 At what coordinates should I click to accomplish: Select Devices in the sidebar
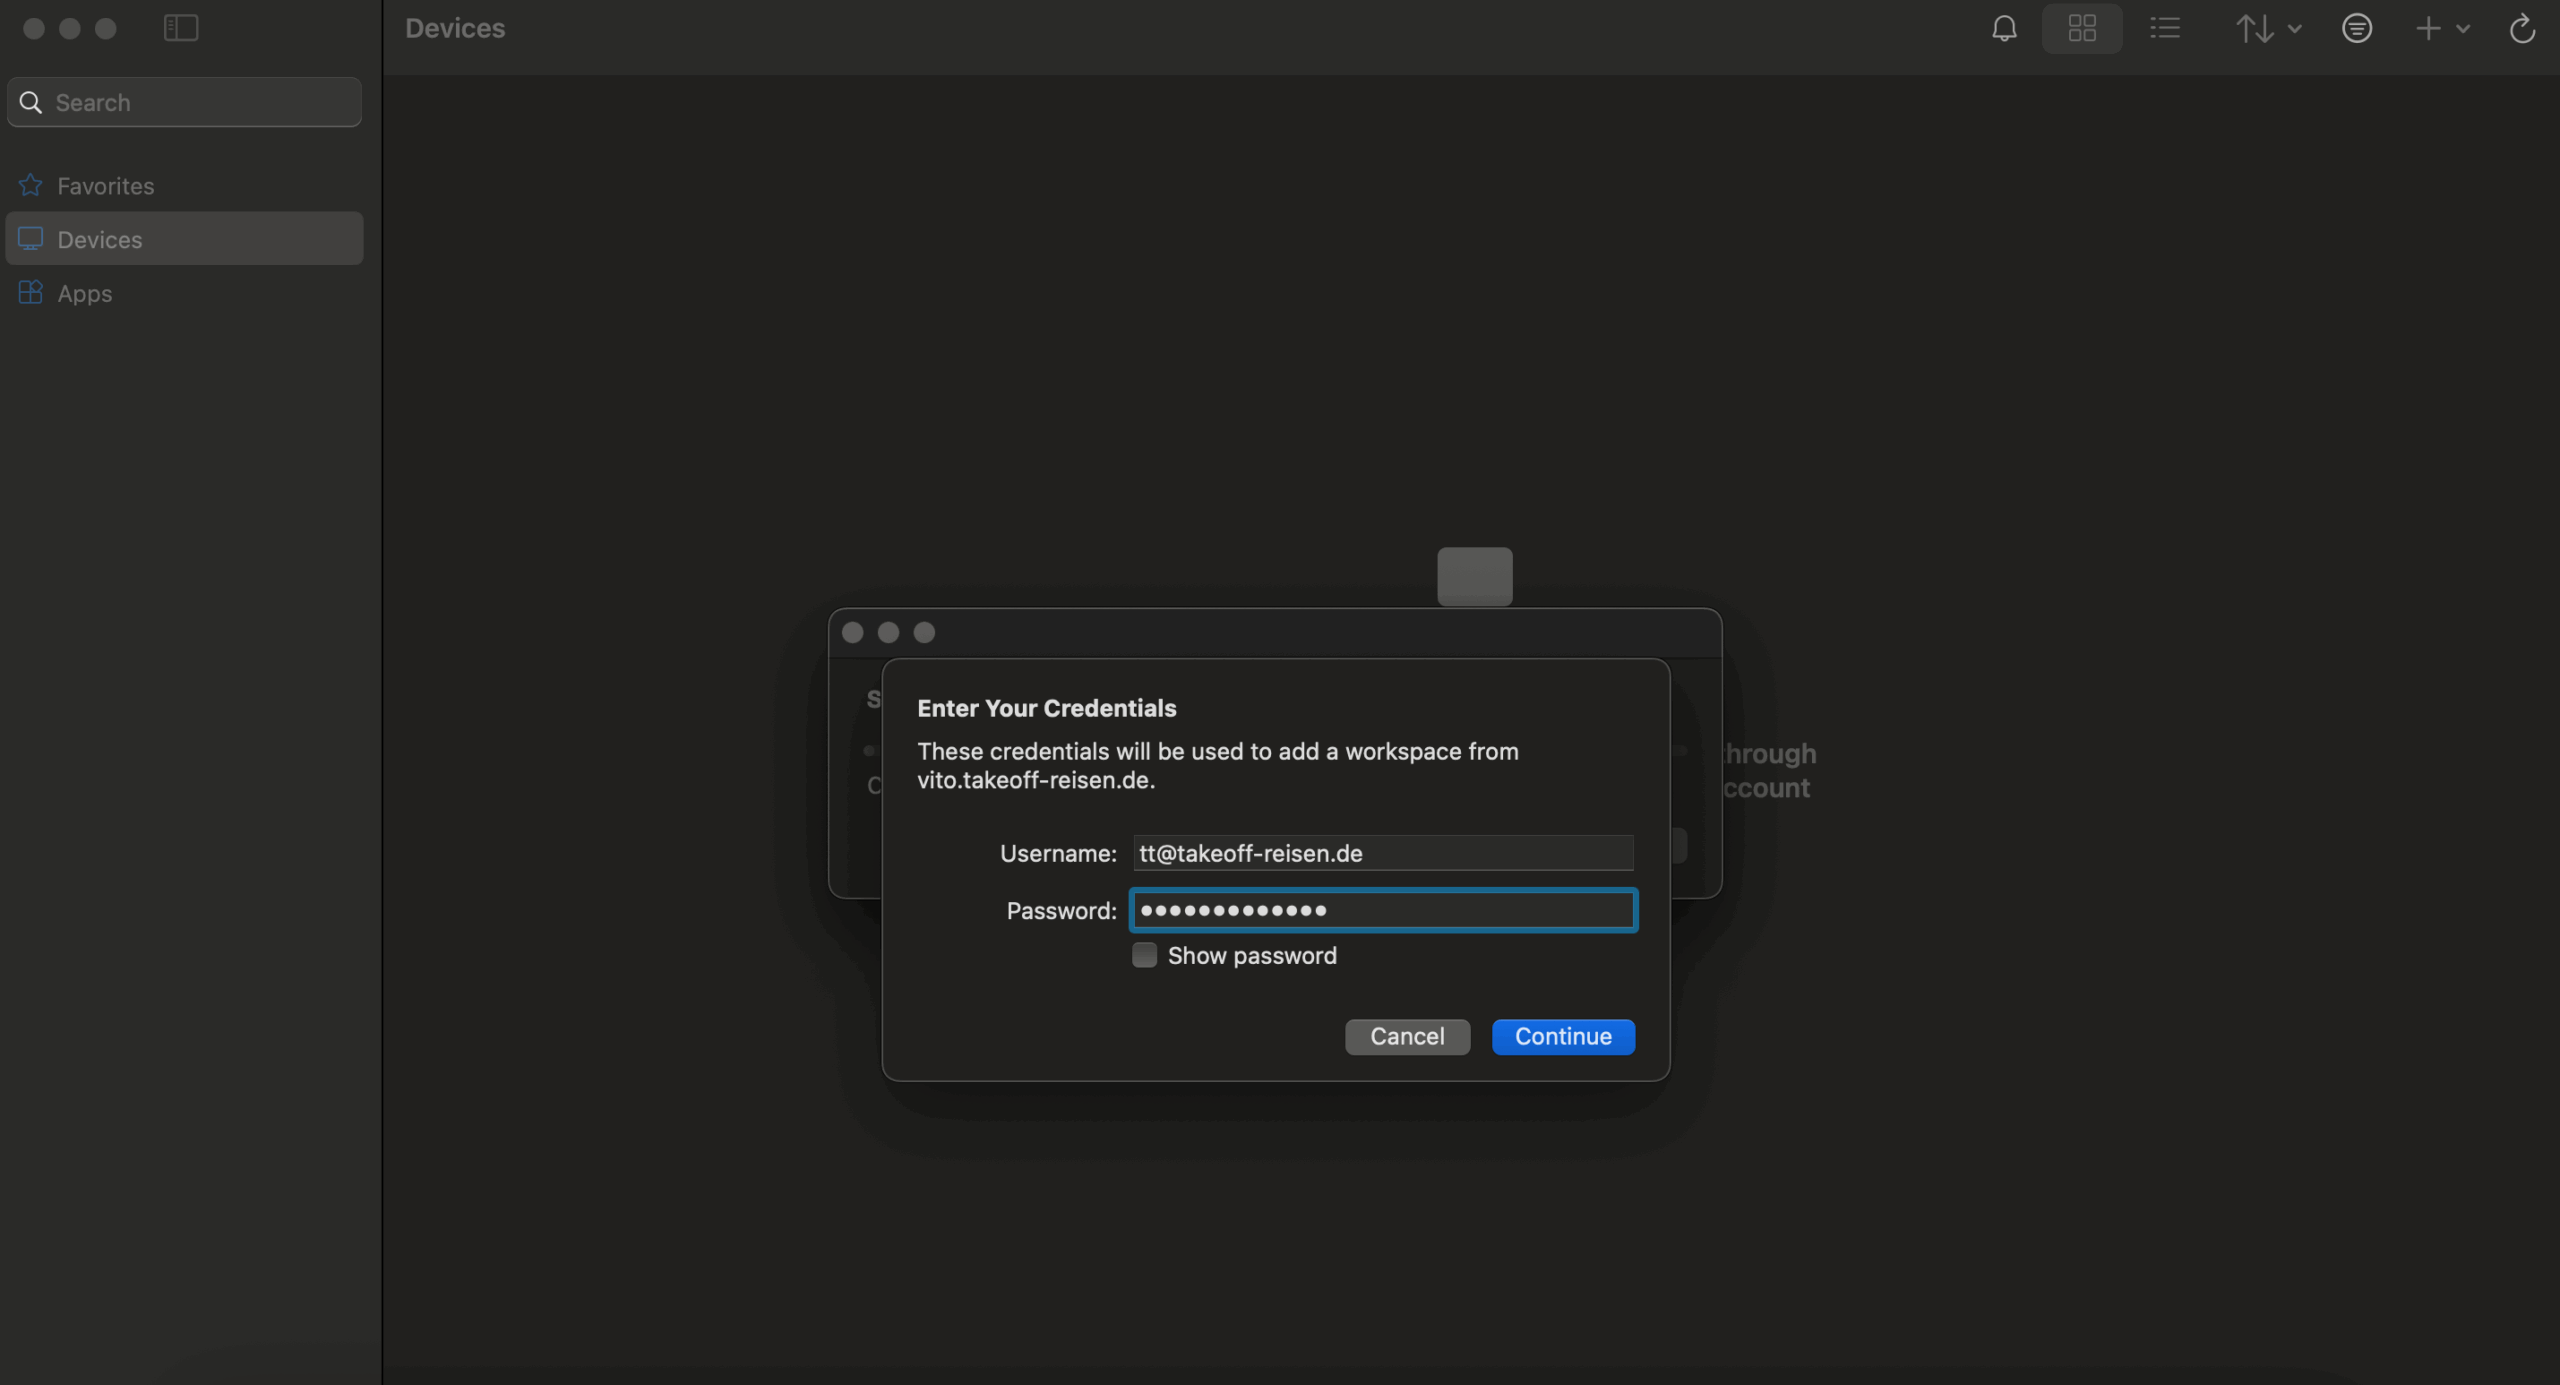(x=100, y=239)
